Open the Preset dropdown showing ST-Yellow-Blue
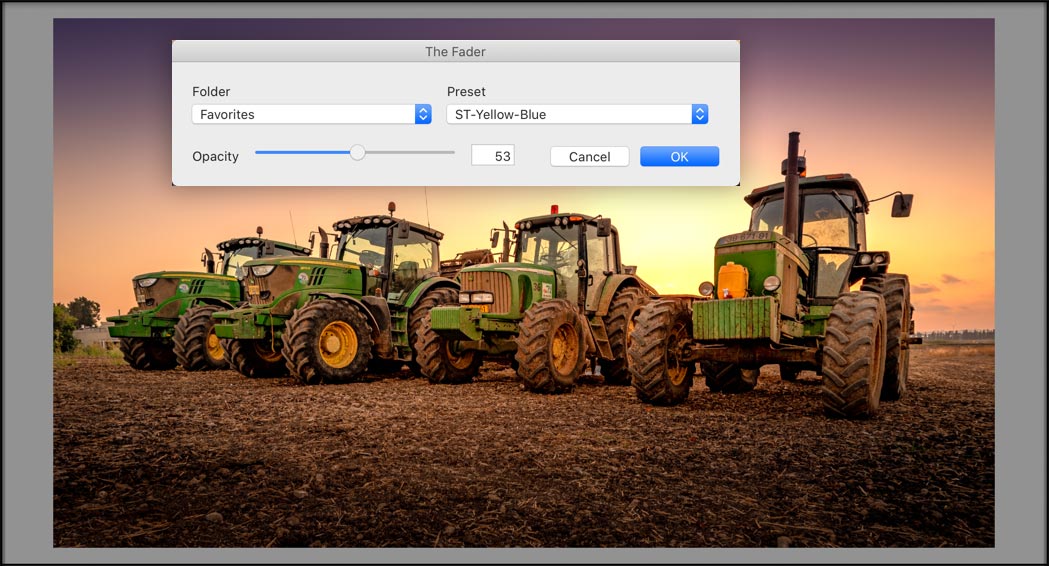Viewport: 1049px width, 566px height. point(577,114)
